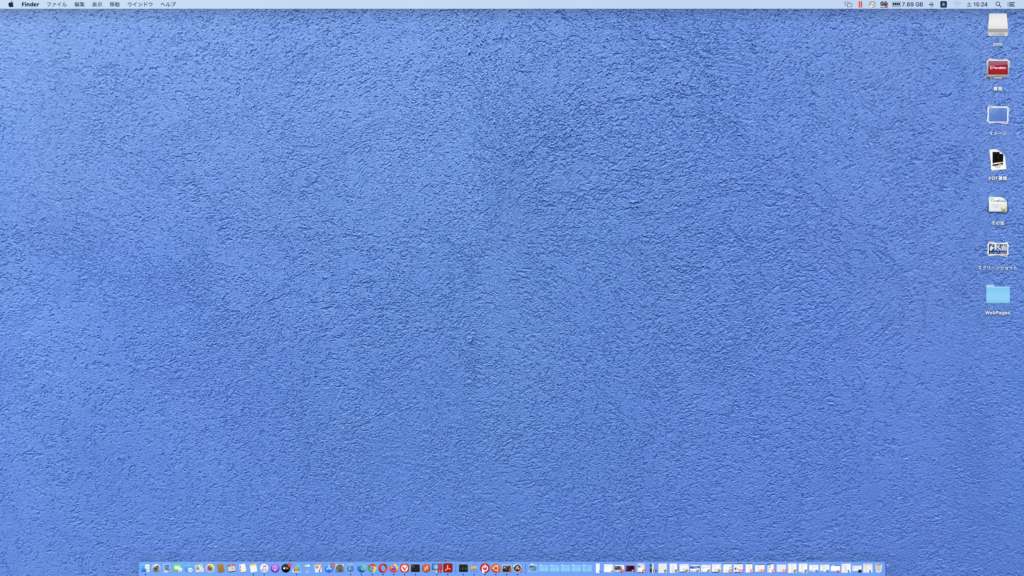
Task: Open Vivaldi browser from the Dock
Action: click(404, 568)
